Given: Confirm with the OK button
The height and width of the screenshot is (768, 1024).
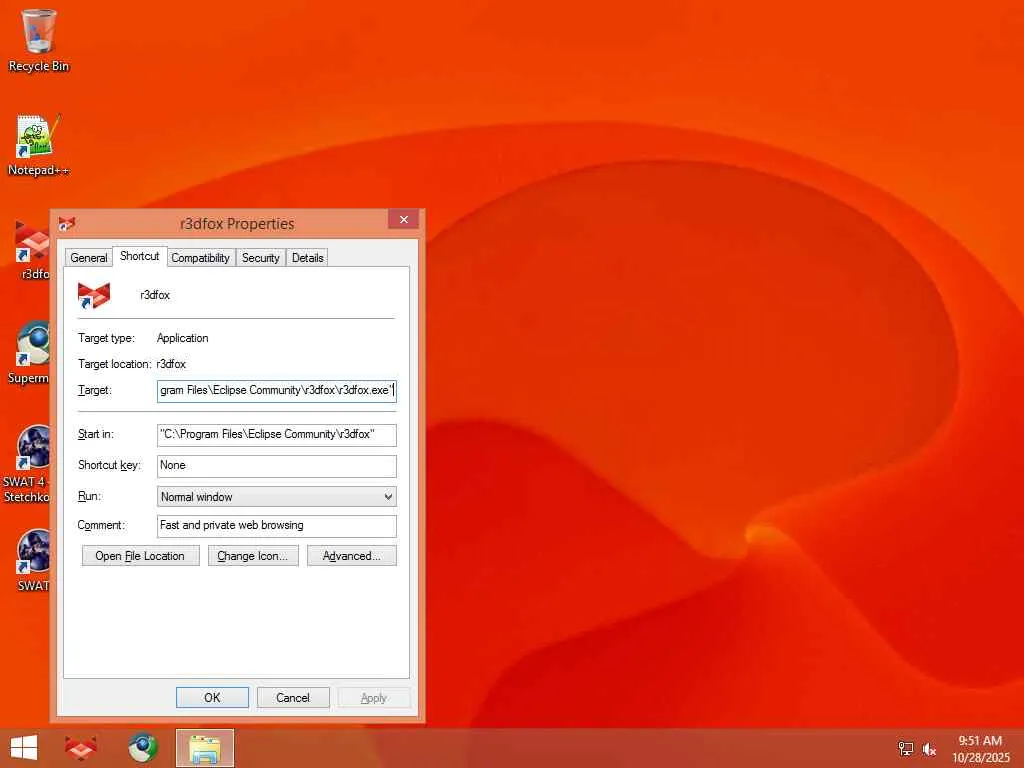Looking at the screenshot, I should point(212,697).
